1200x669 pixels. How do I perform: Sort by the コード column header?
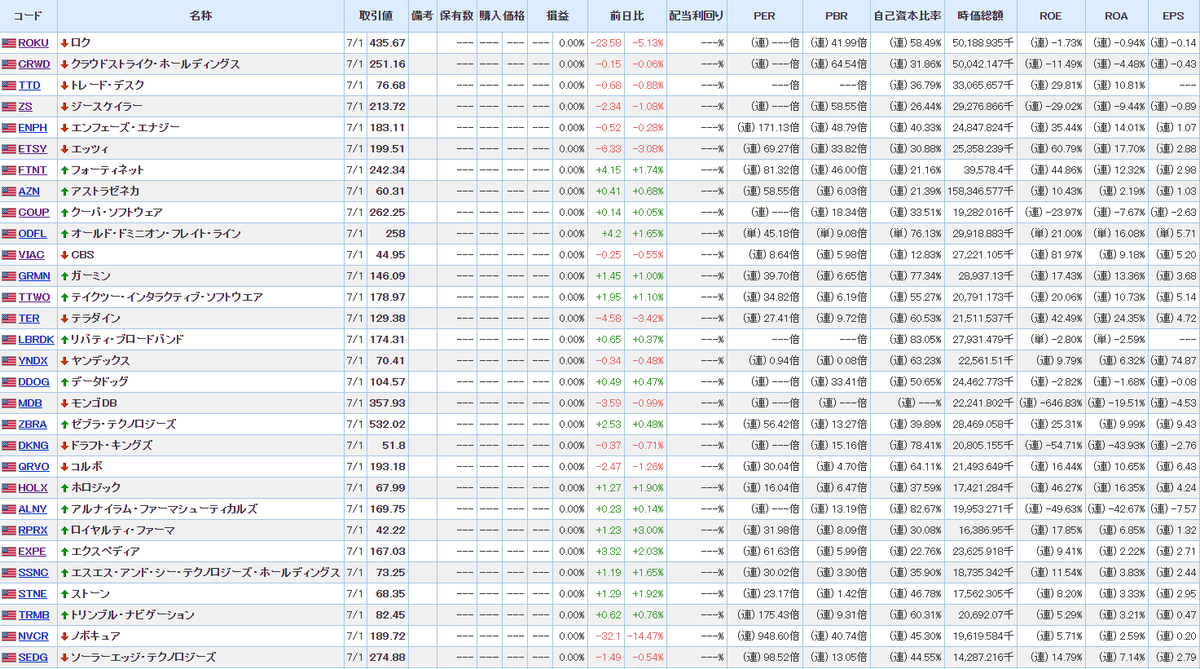29,16
